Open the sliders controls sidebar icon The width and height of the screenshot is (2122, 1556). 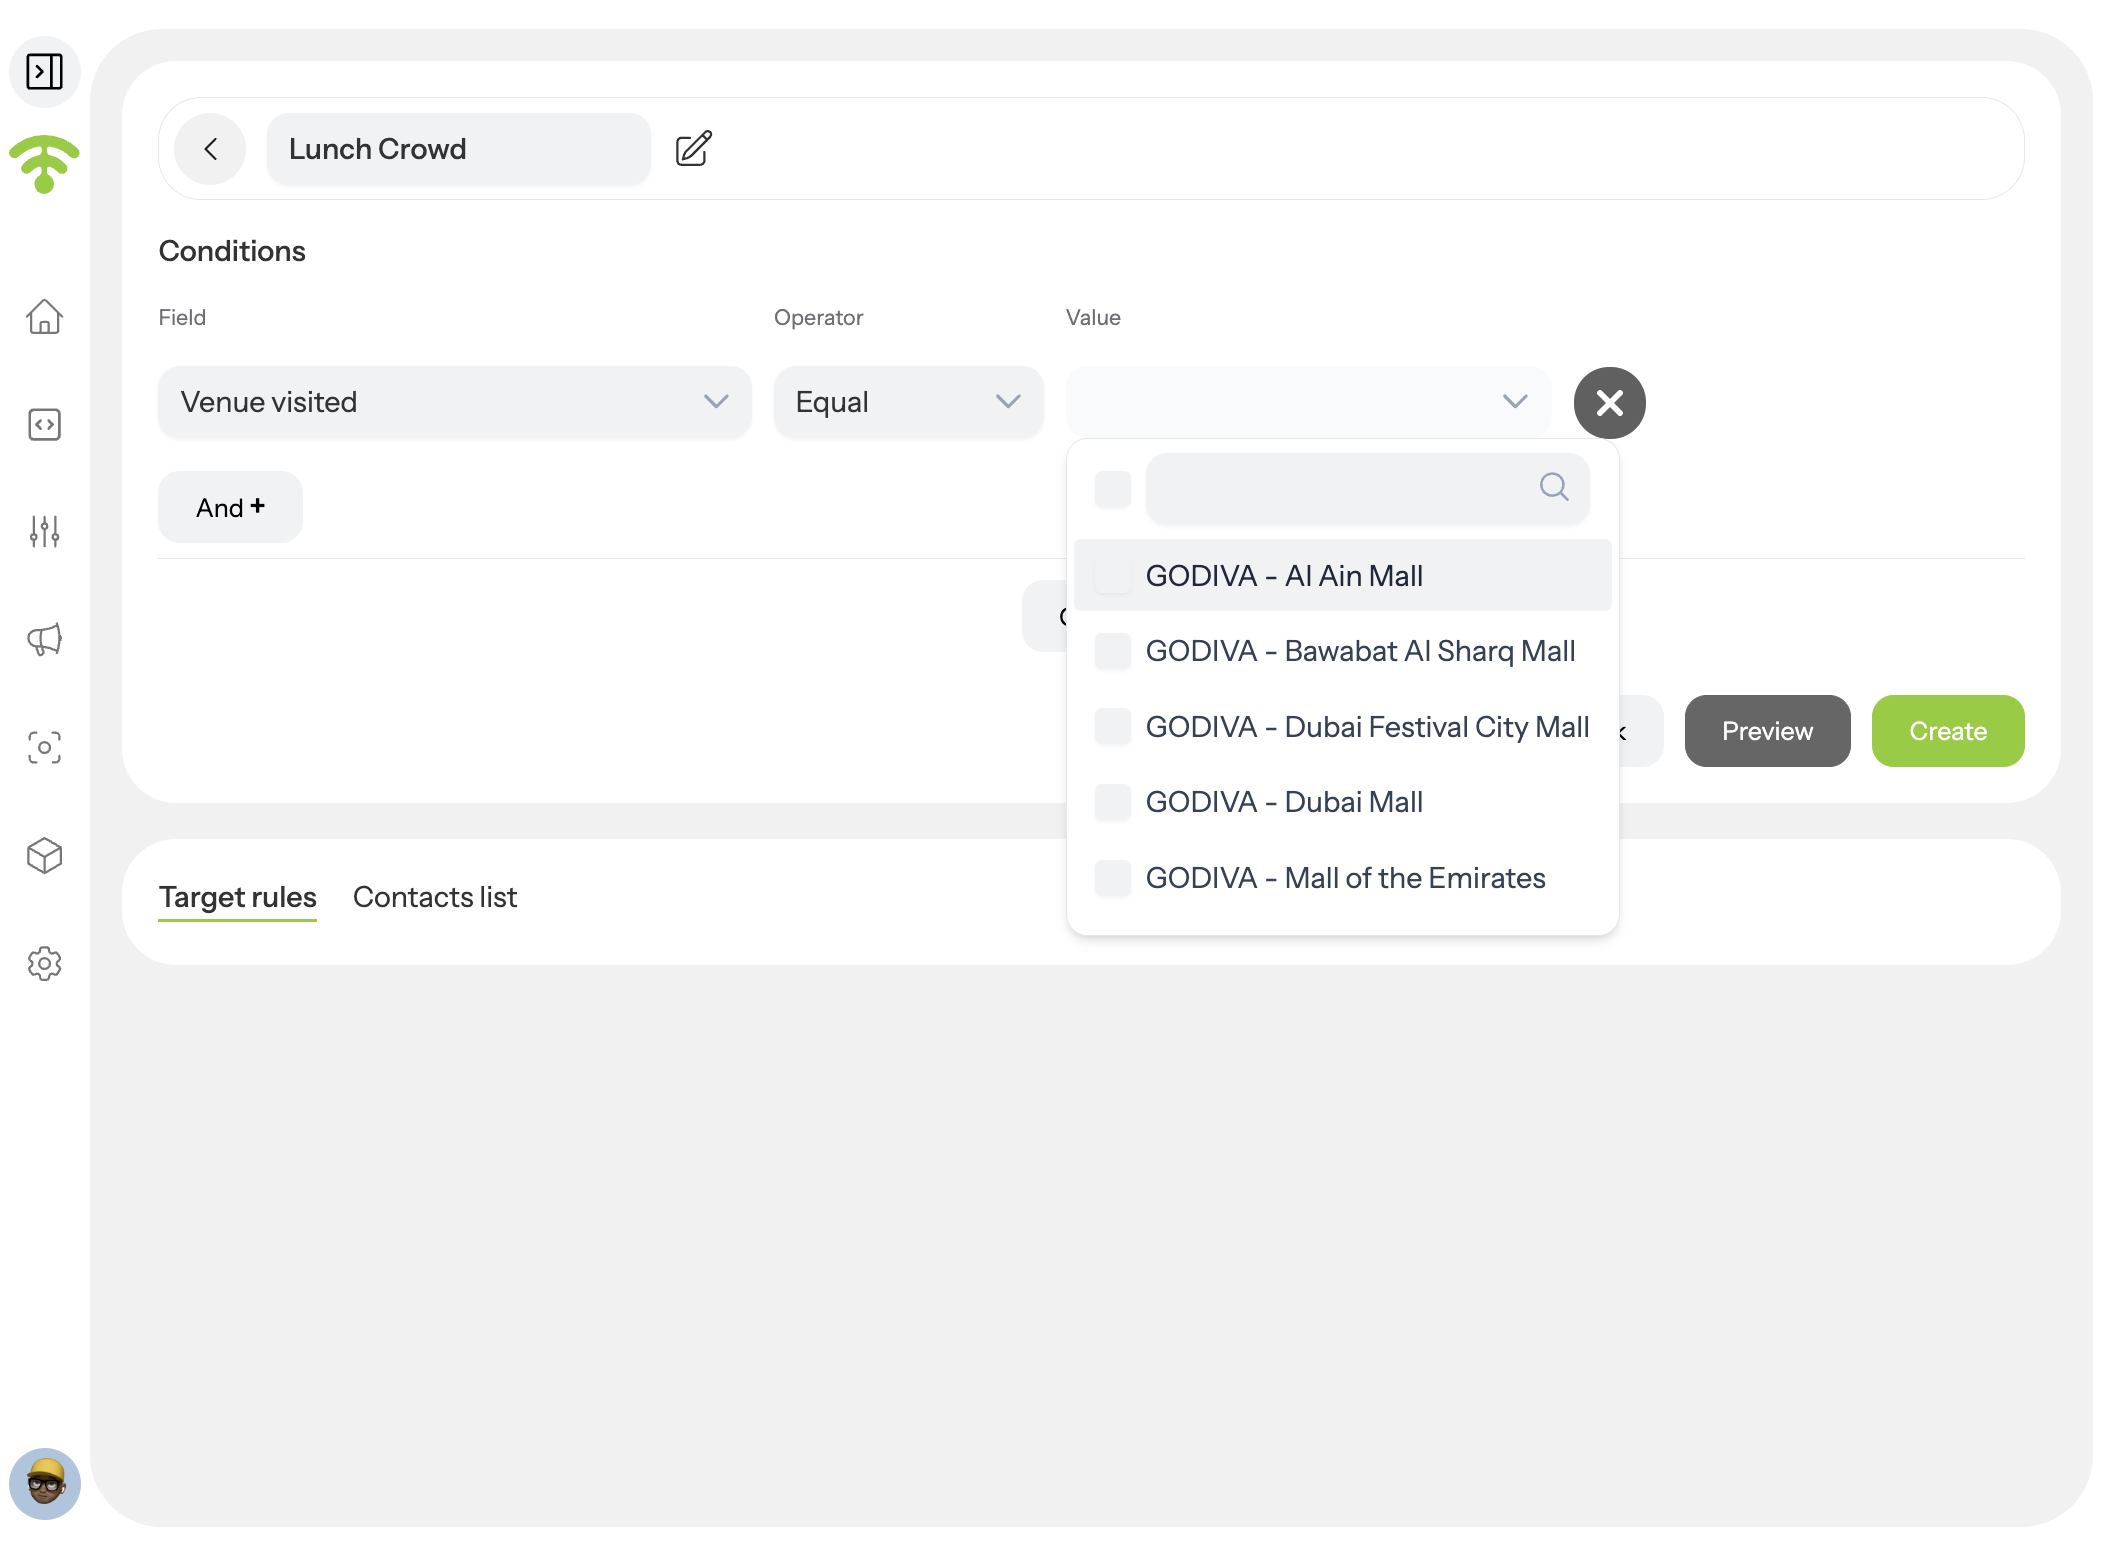pyautogui.click(x=44, y=531)
